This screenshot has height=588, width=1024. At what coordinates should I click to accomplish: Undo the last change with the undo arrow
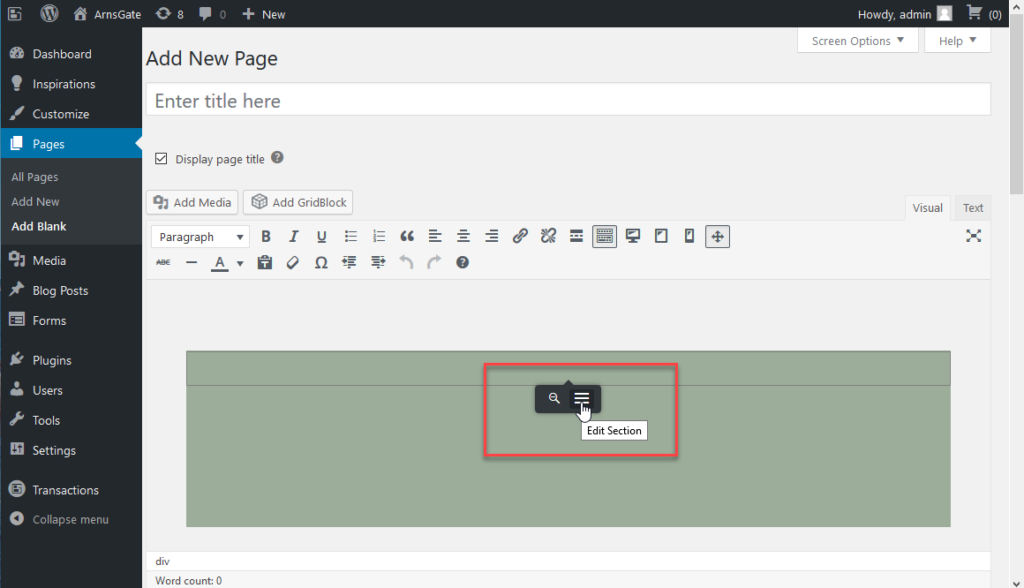(405, 262)
